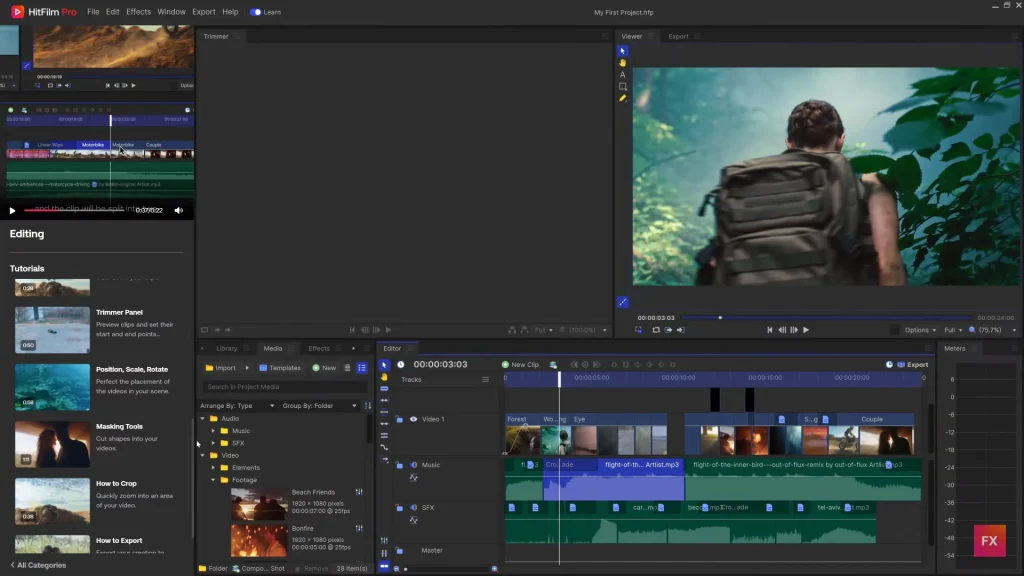Choose the Hand tool in the Editor timeline
Viewport: 1024px width, 576px height.
pos(384,377)
